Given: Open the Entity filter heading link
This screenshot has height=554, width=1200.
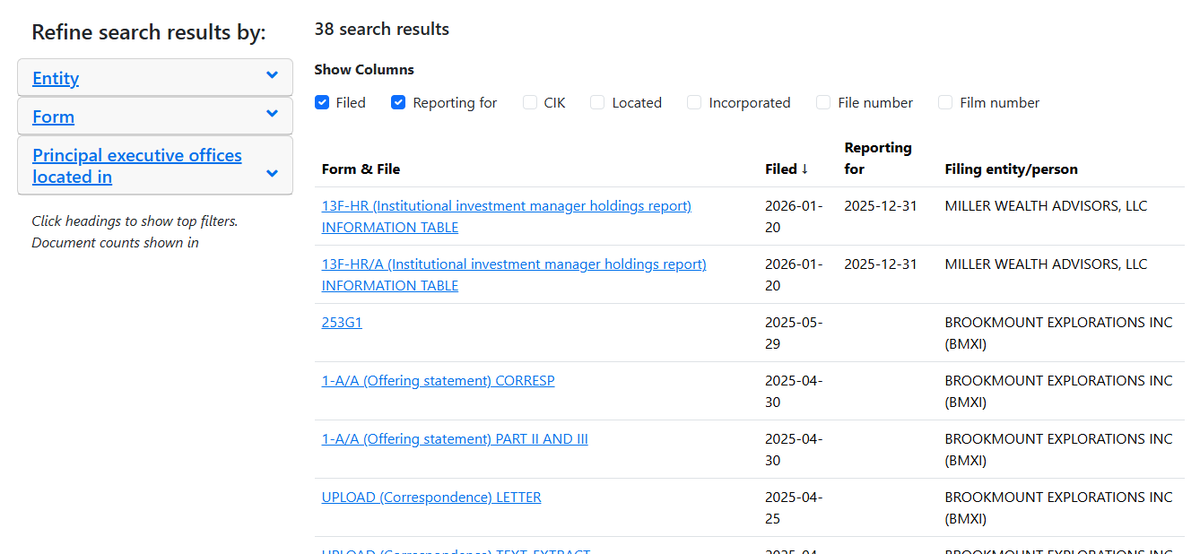Looking at the screenshot, I should (55, 78).
